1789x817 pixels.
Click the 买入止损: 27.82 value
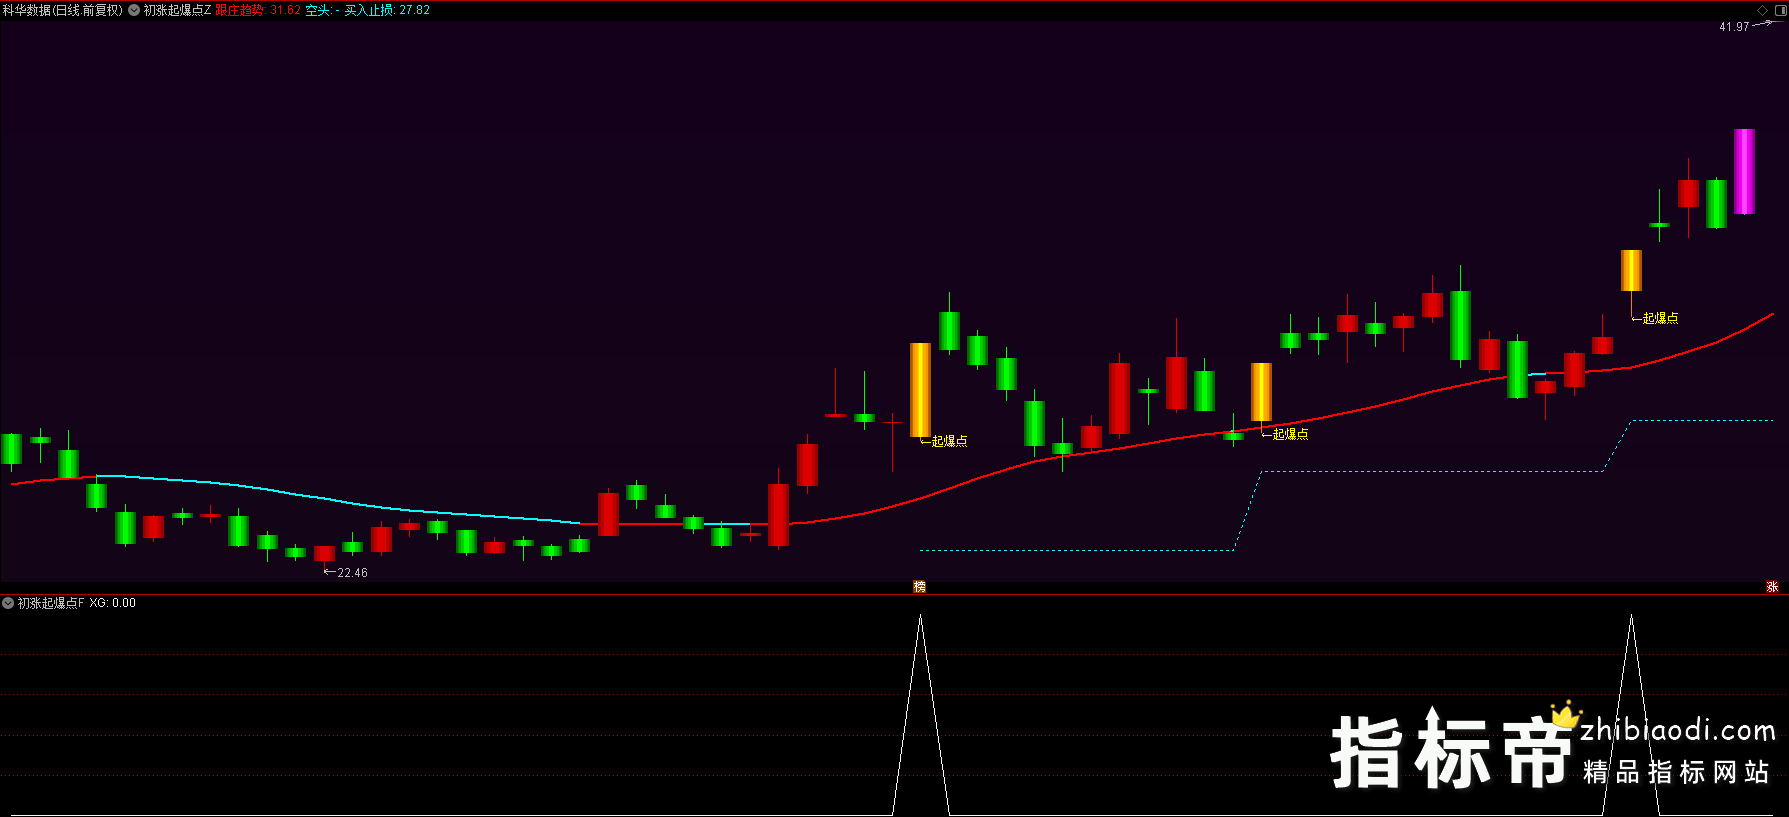(x=387, y=10)
